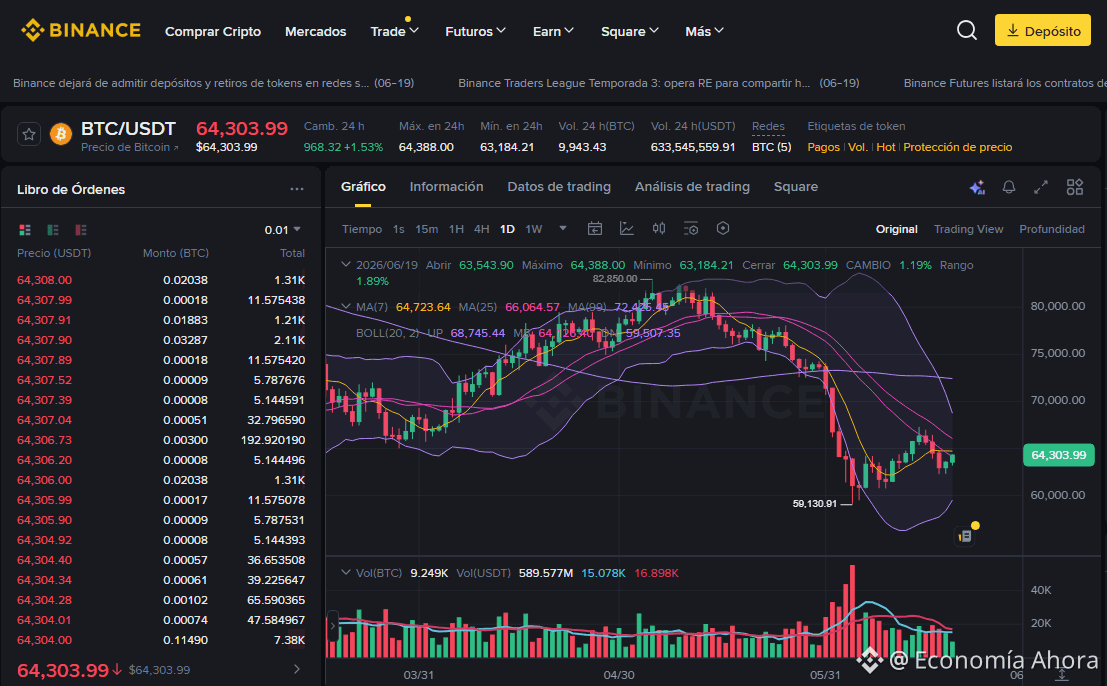Viewport: 1107px width, 686px height.
Task: Select 1s time interval
Action: [398, 229]
